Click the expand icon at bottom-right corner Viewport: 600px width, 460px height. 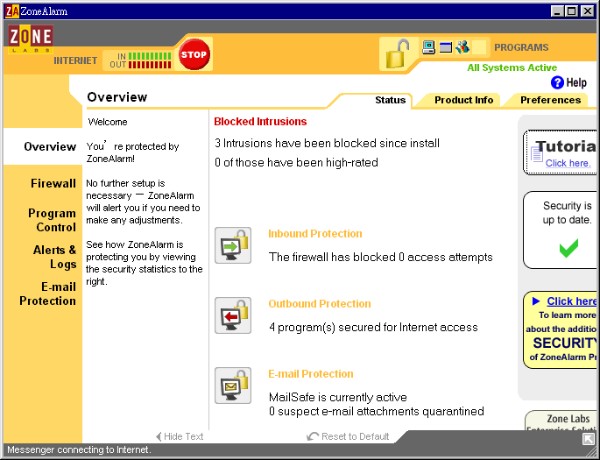pyautogui.click(x=588, y=439)
